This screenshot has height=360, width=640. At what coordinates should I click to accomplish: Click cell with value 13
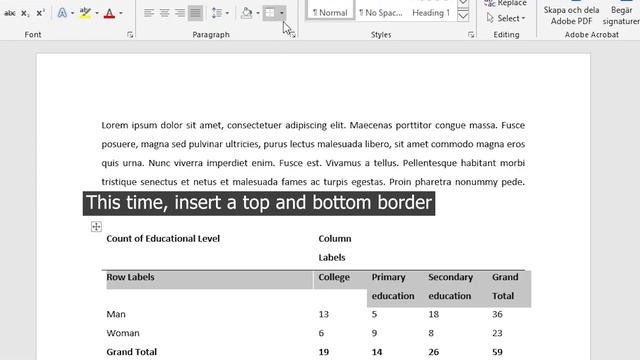pos(324,314)
